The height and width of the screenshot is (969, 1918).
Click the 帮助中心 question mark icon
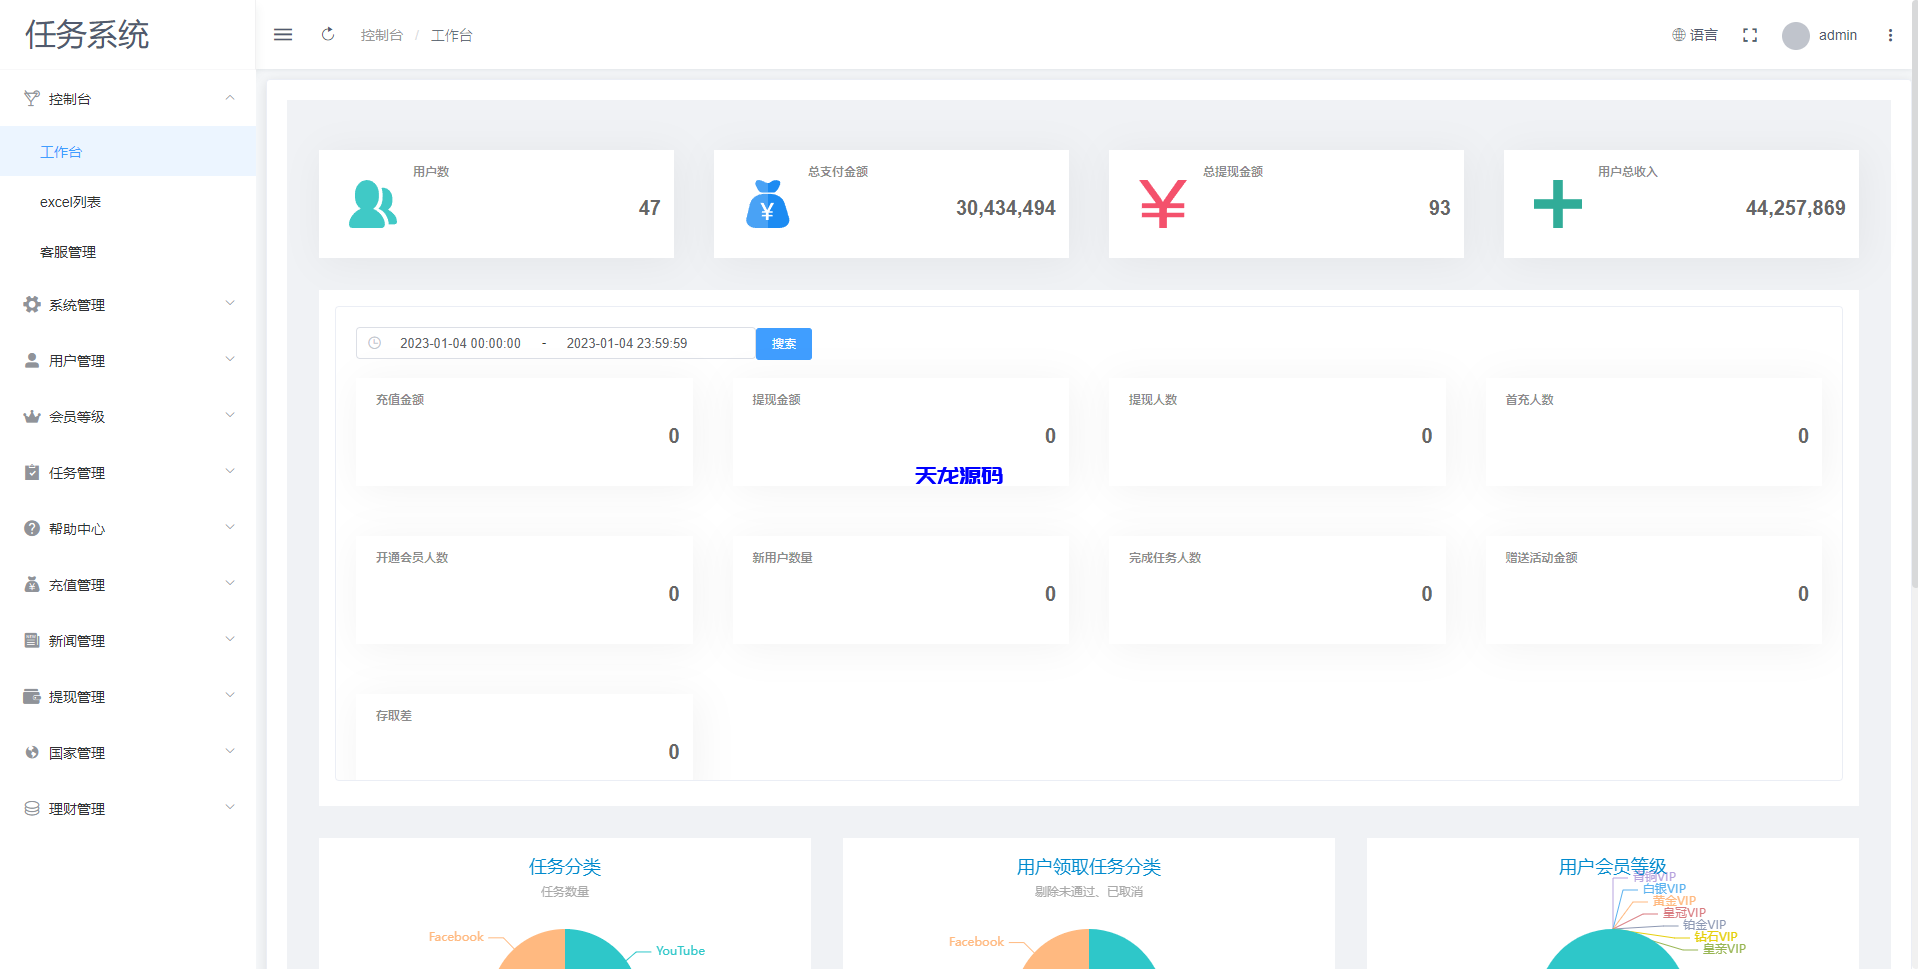(32, 528)
